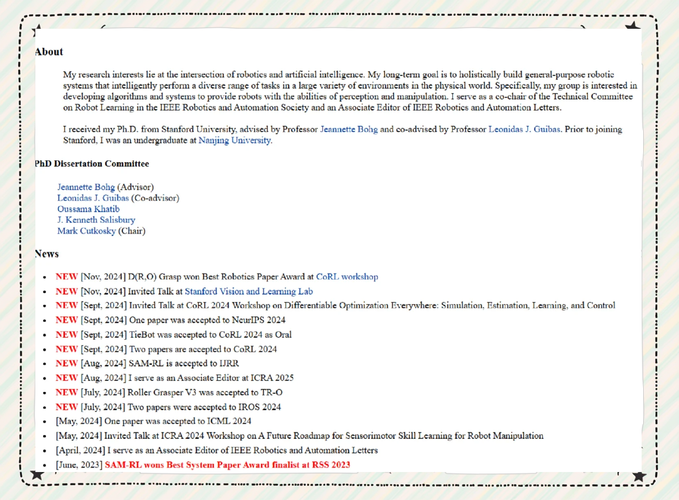Open J. Kenneth Salisbury's link
Viewport: 679px width, 500px height.
[96, 220]
